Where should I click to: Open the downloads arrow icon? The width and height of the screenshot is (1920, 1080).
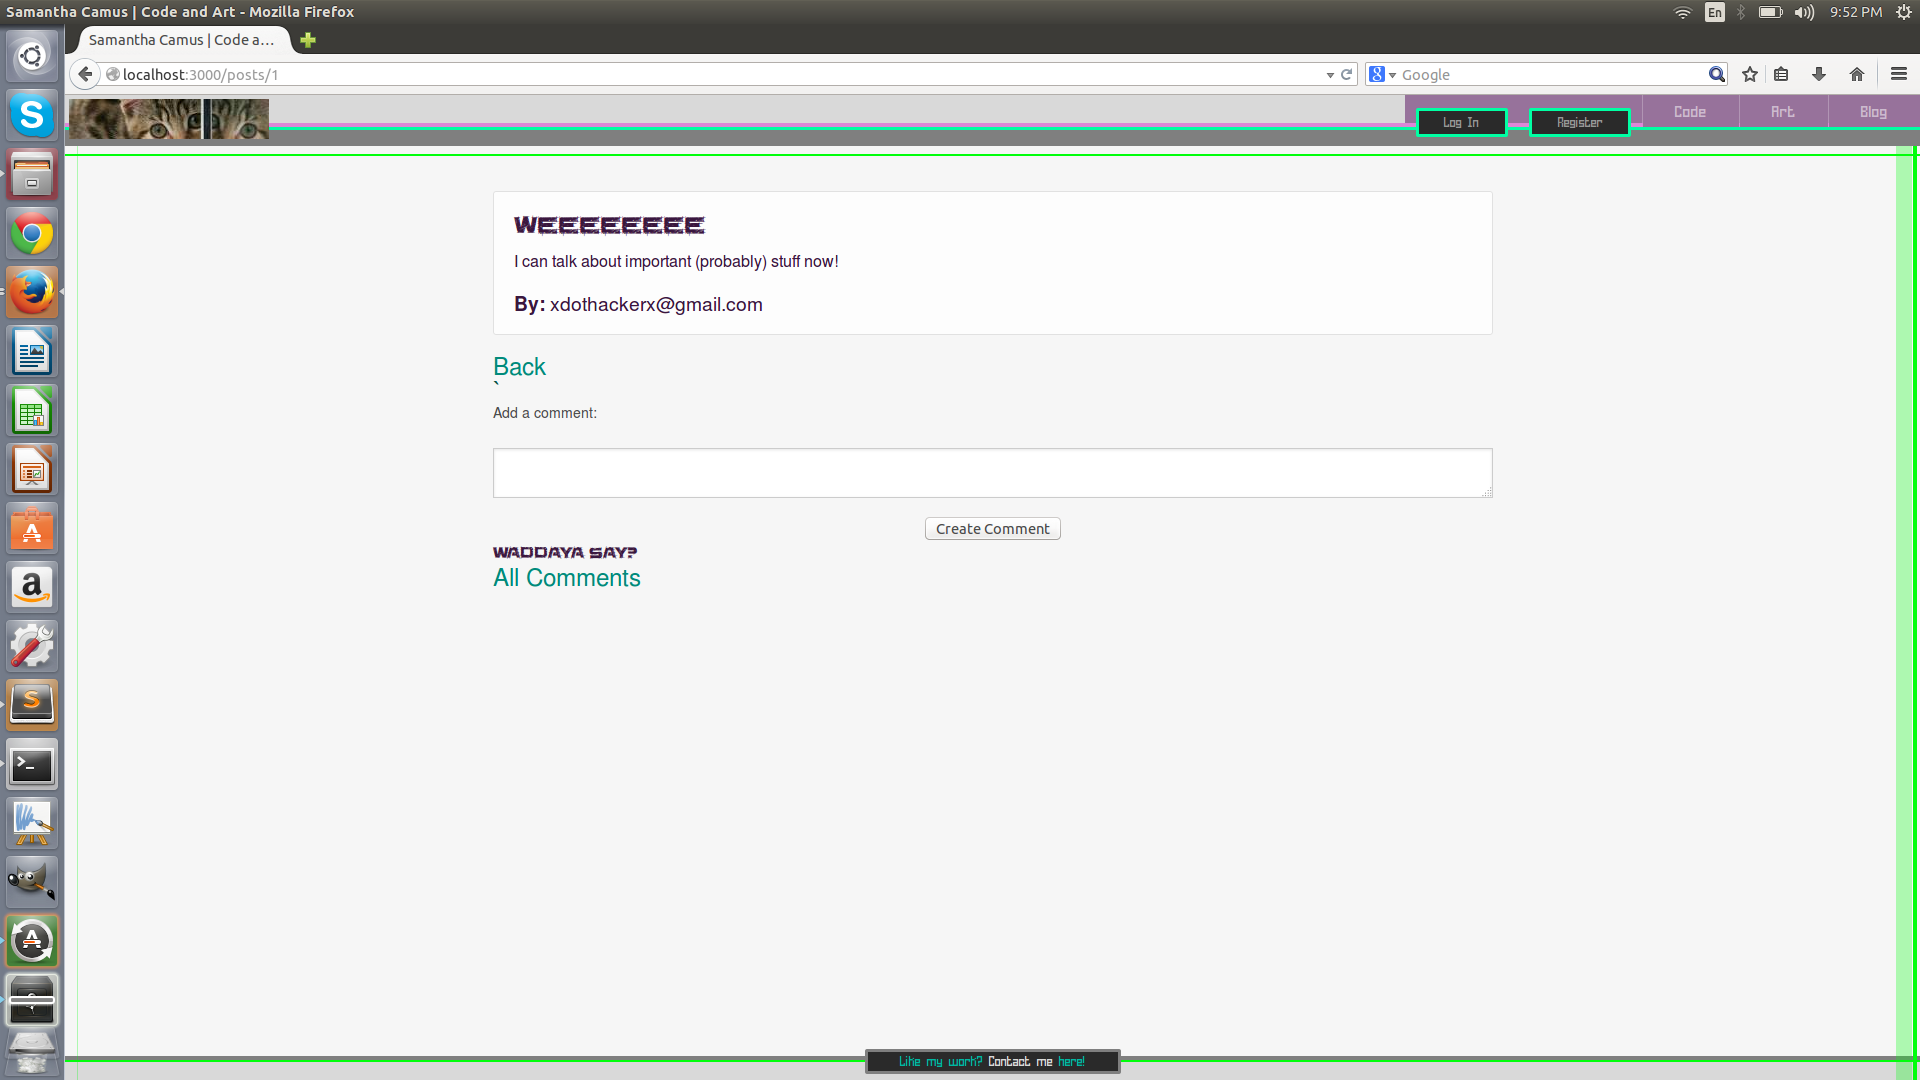(x=1819, y=74)
